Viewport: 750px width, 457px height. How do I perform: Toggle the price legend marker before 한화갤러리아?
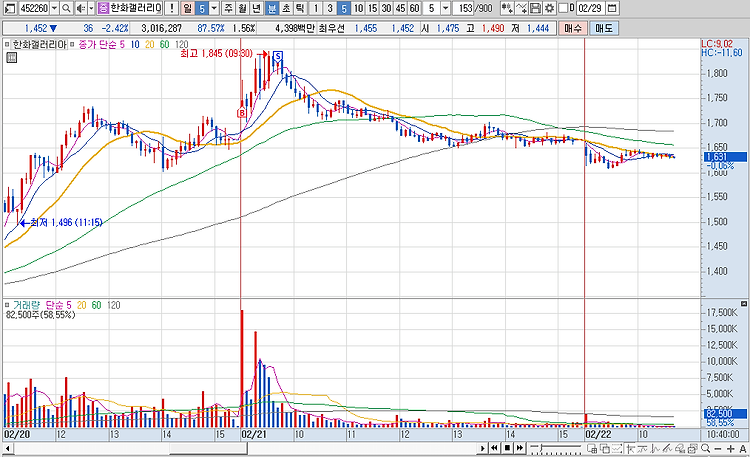7,45
